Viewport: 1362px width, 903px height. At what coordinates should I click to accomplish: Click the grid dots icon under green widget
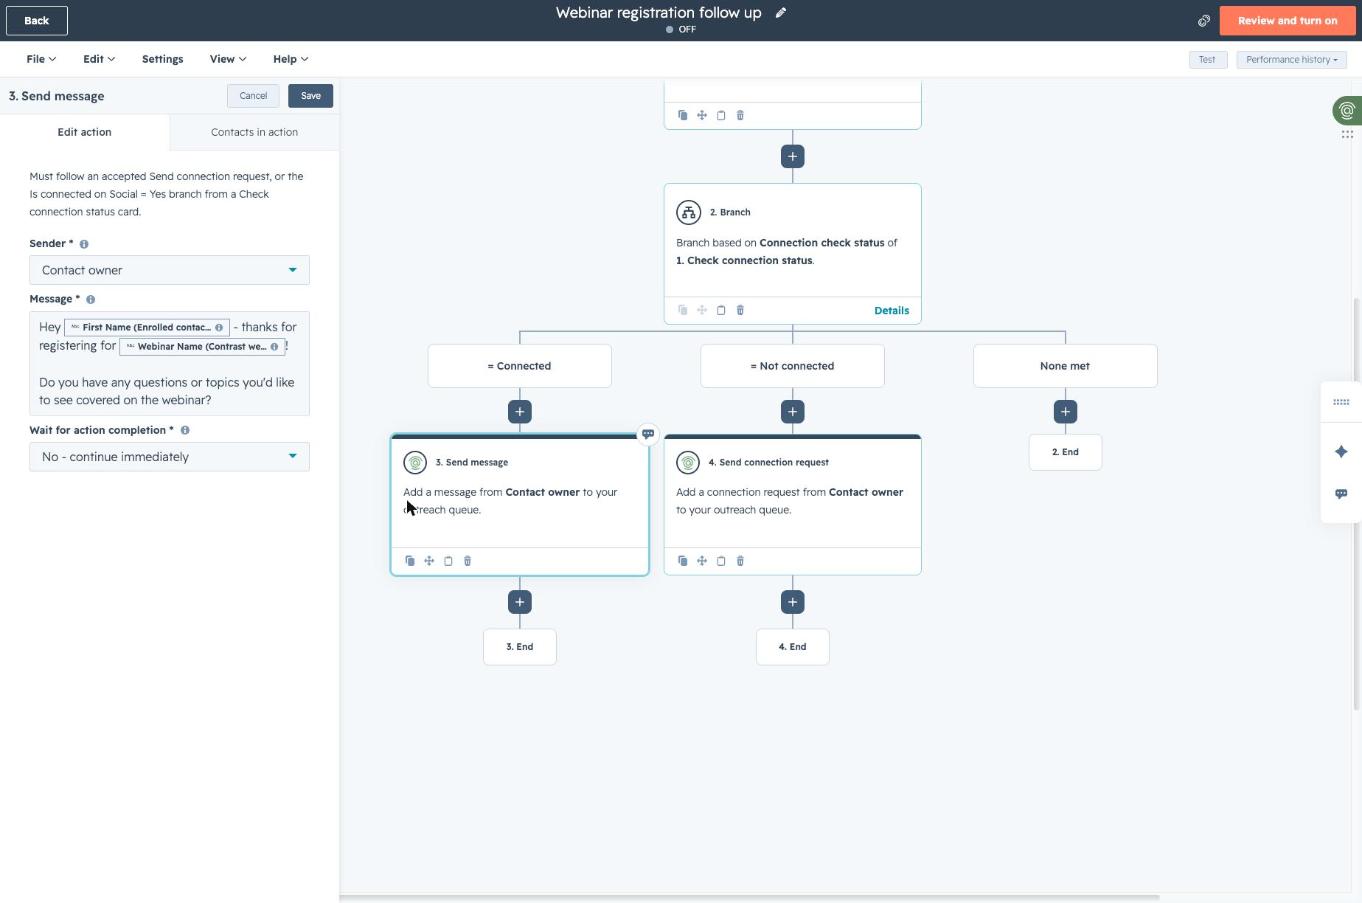[1347, 134]
